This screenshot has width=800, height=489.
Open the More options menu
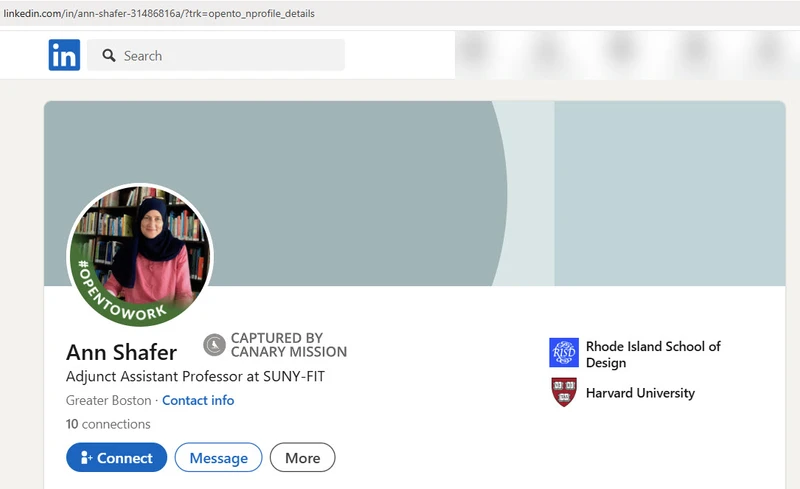pos(302,458)
